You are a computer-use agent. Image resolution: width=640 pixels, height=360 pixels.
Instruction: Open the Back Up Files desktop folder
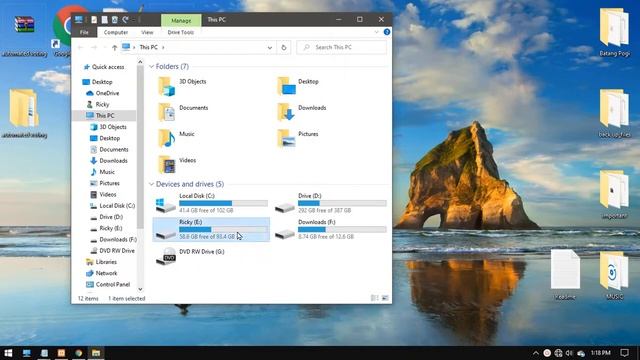[614, 114]
